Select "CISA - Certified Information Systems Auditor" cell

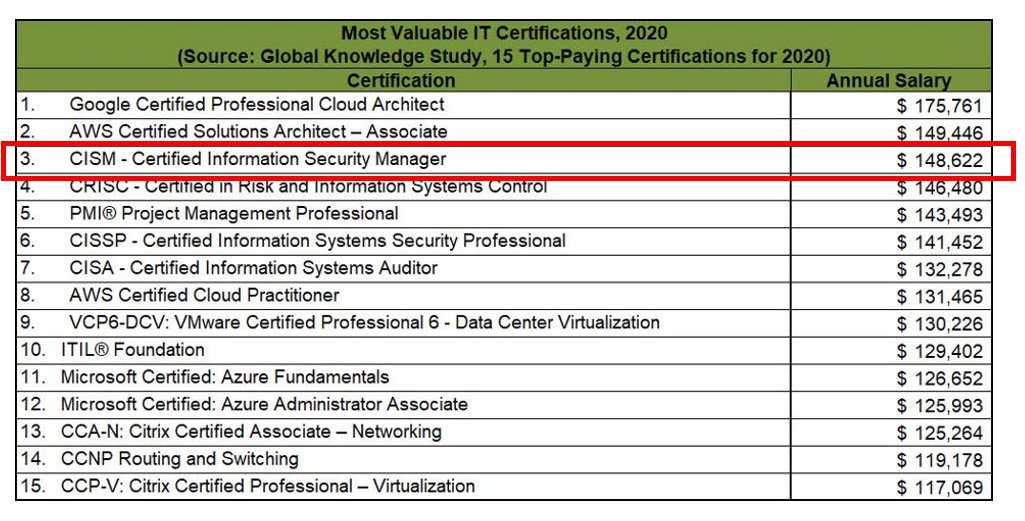click(403, 269)
